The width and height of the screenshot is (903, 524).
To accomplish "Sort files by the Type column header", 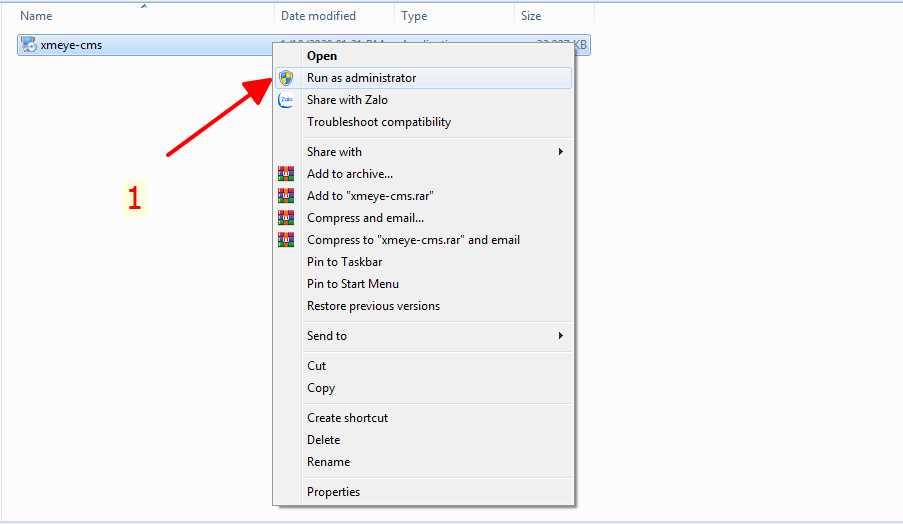I will click(x=414, y=16).
